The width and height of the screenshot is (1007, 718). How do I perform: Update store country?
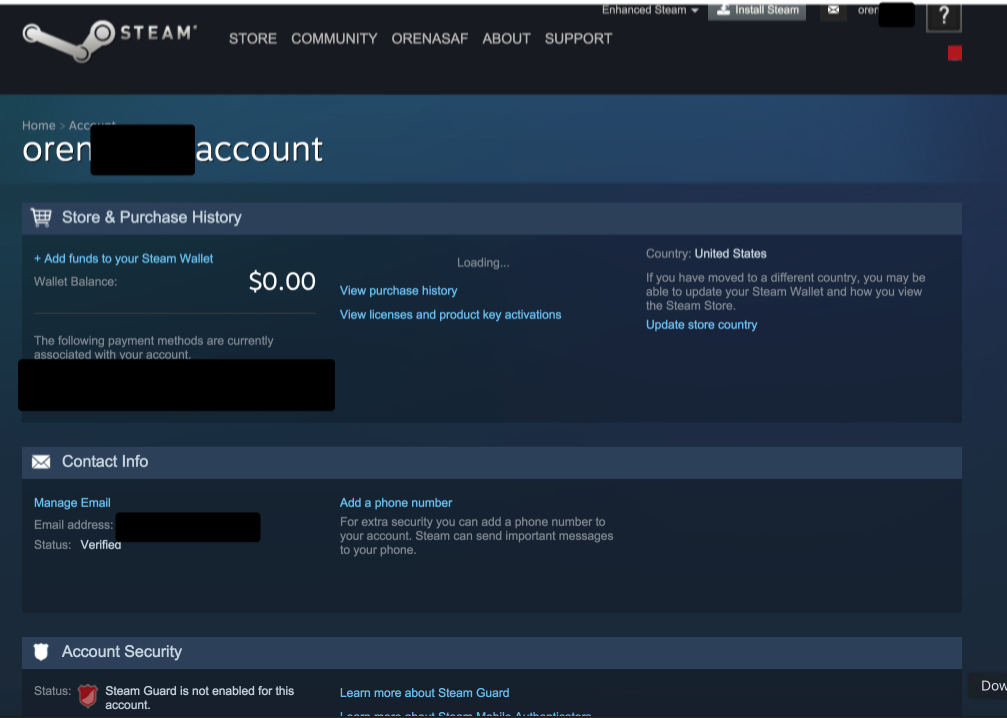pos(701,325)
